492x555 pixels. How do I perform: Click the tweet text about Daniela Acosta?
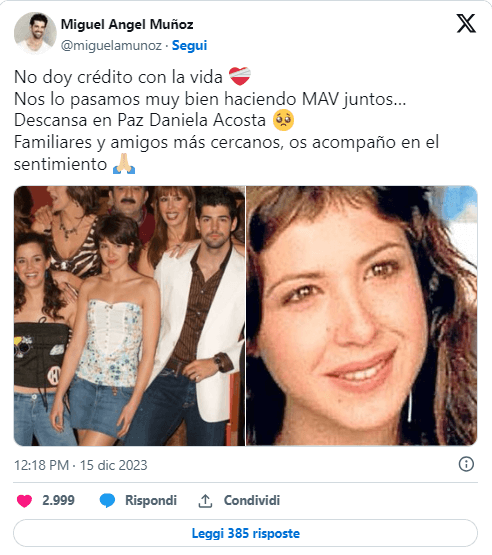[227, 120]
